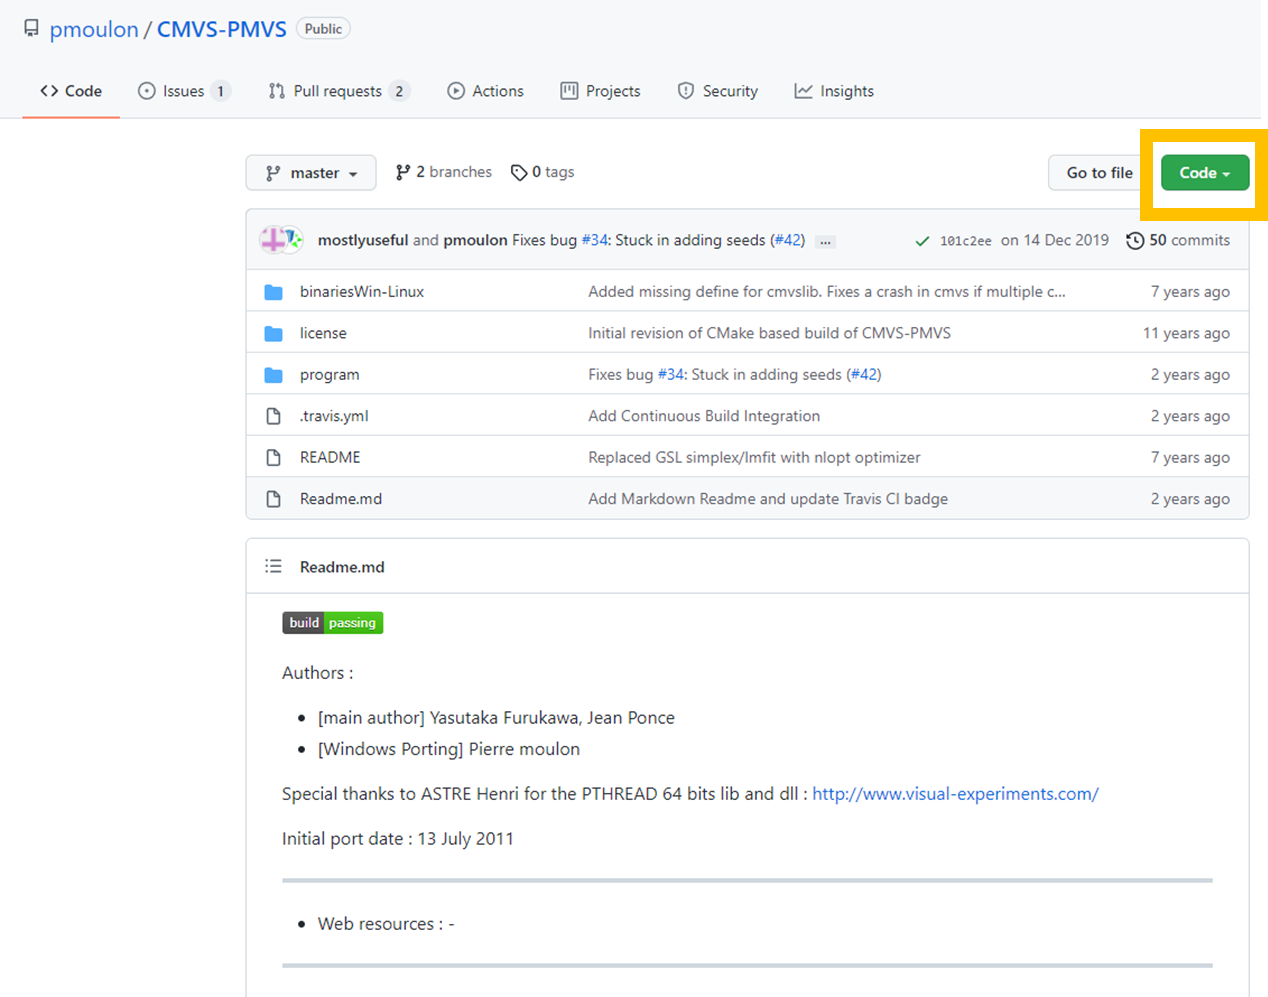Open commit 'Initial revision of CMake based build'
The height and width of the screenshot is (997, 1268).
point(769,333)
